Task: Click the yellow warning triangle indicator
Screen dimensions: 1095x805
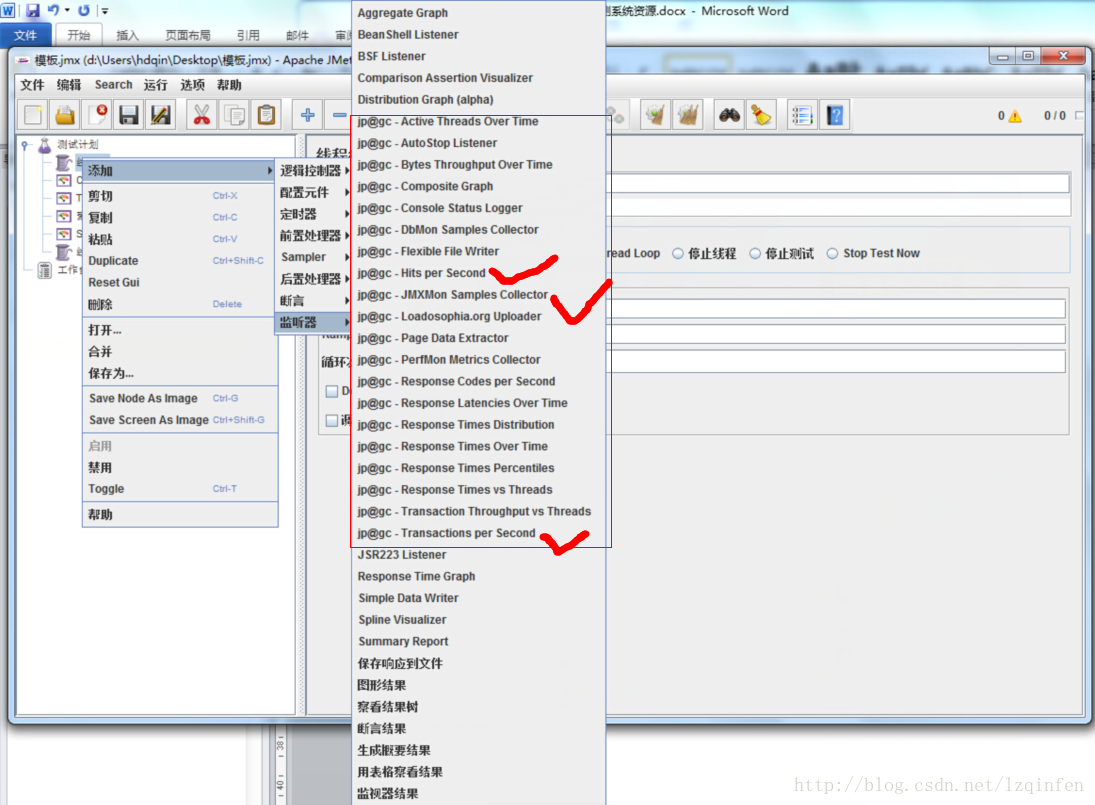Action: 1015,117
